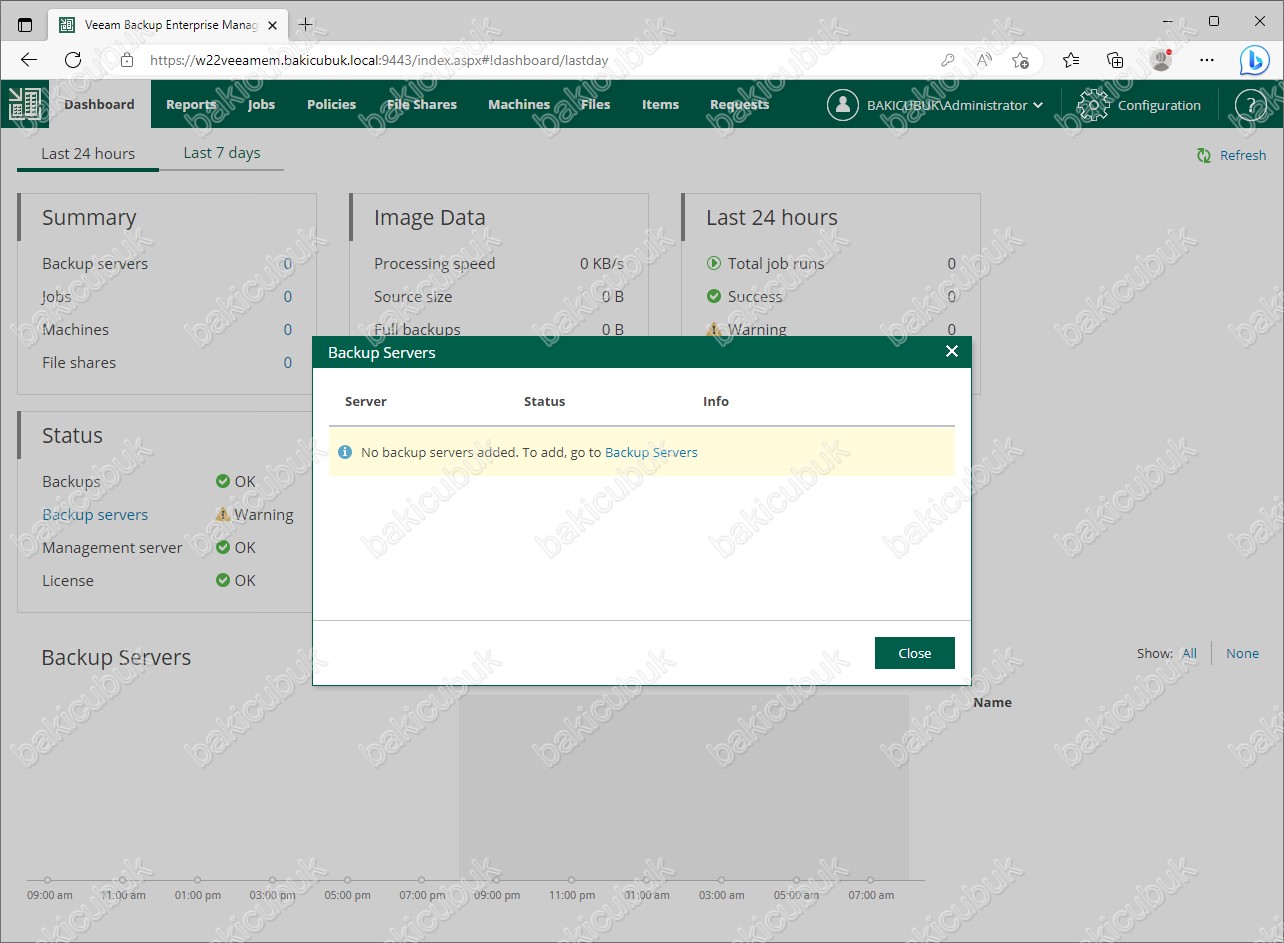Open the Backup Servers link in message
Screen dimensions: 1284x943
pyautogui.click(x=651, y=452)
